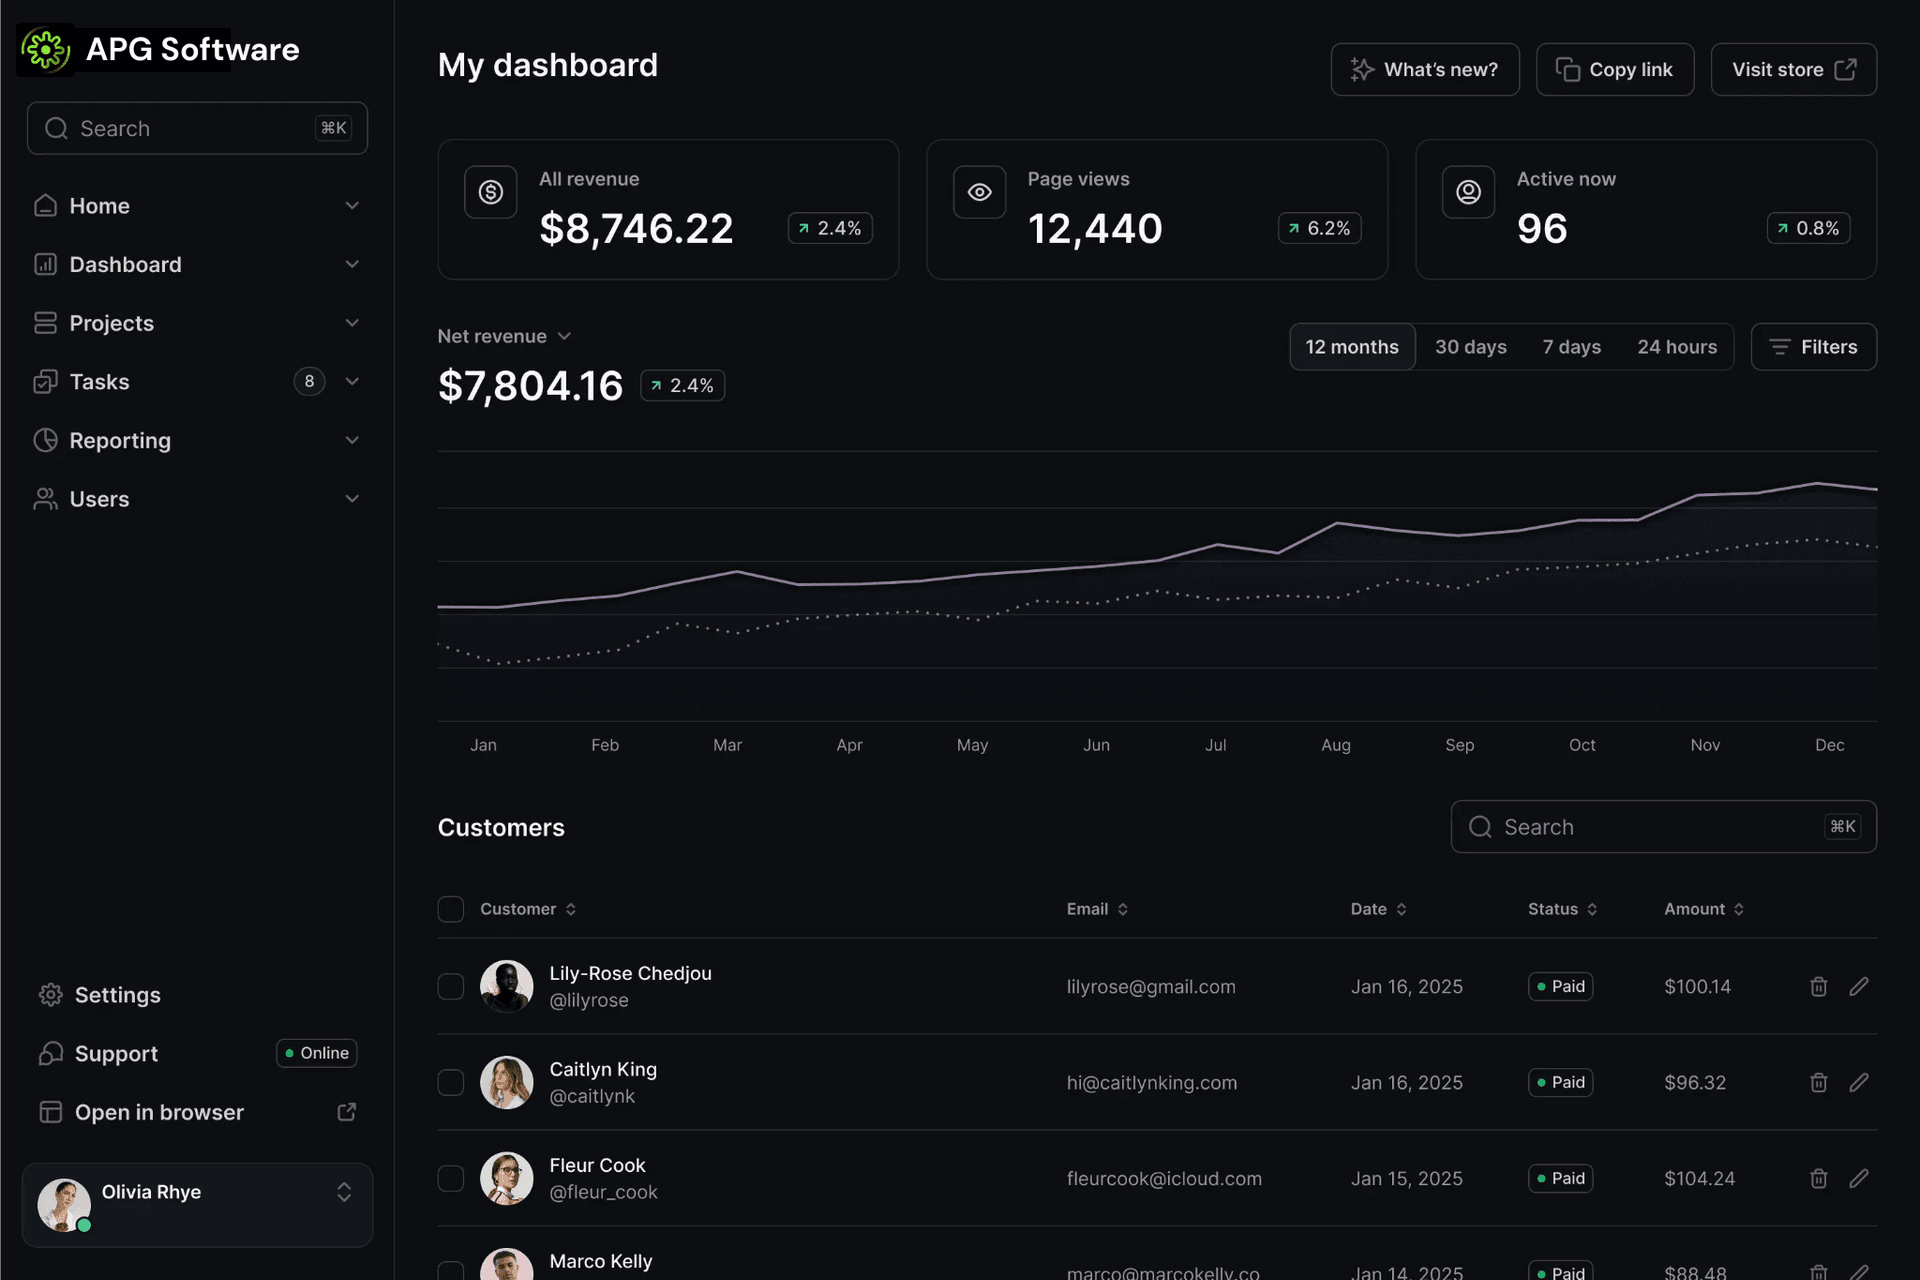Click the Customers search field

click(x=1663, y=826)
